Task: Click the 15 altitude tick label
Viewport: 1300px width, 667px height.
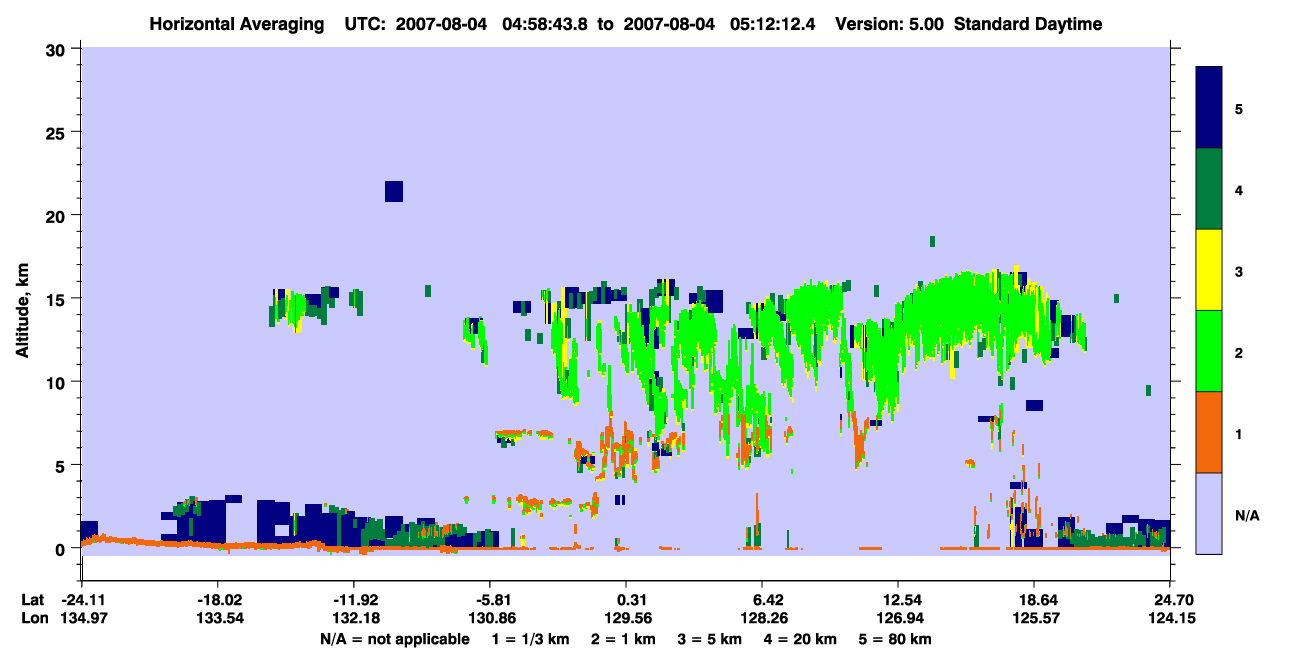Action: pos(58,299)
